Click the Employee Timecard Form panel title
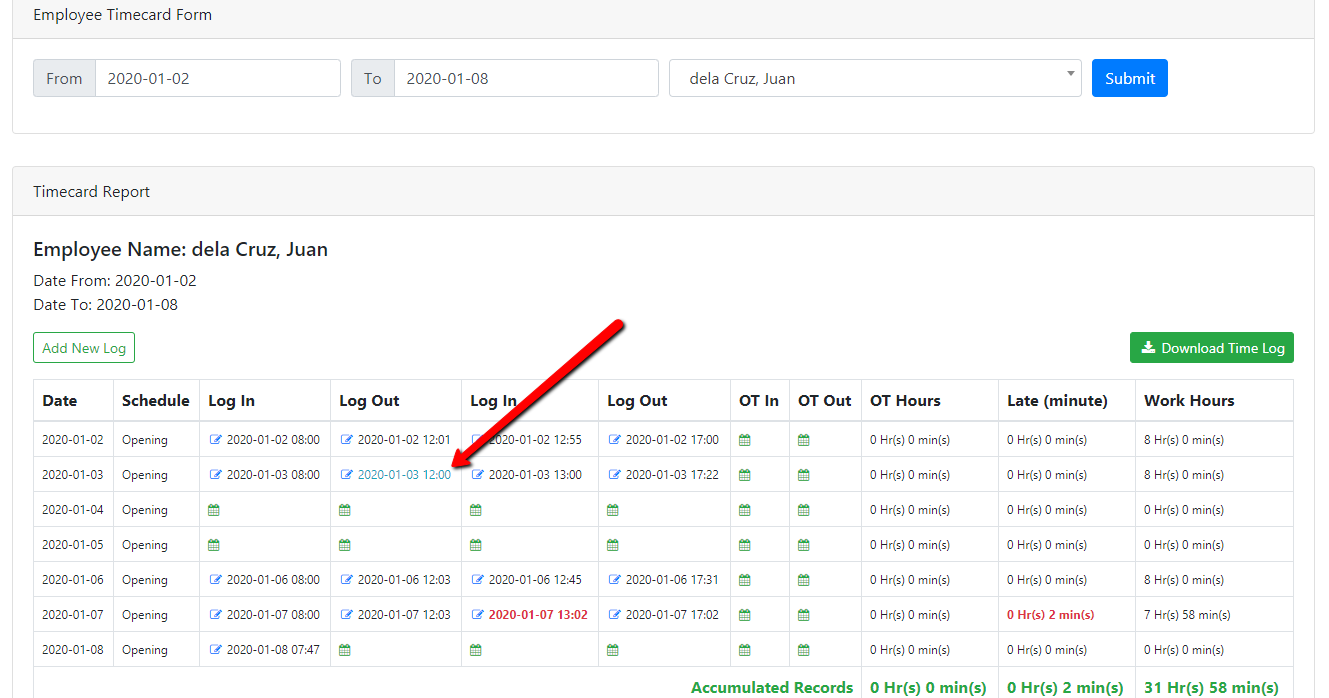This screenshot has width=1329, height=698. pyautogui.click(x=122, y=15)
